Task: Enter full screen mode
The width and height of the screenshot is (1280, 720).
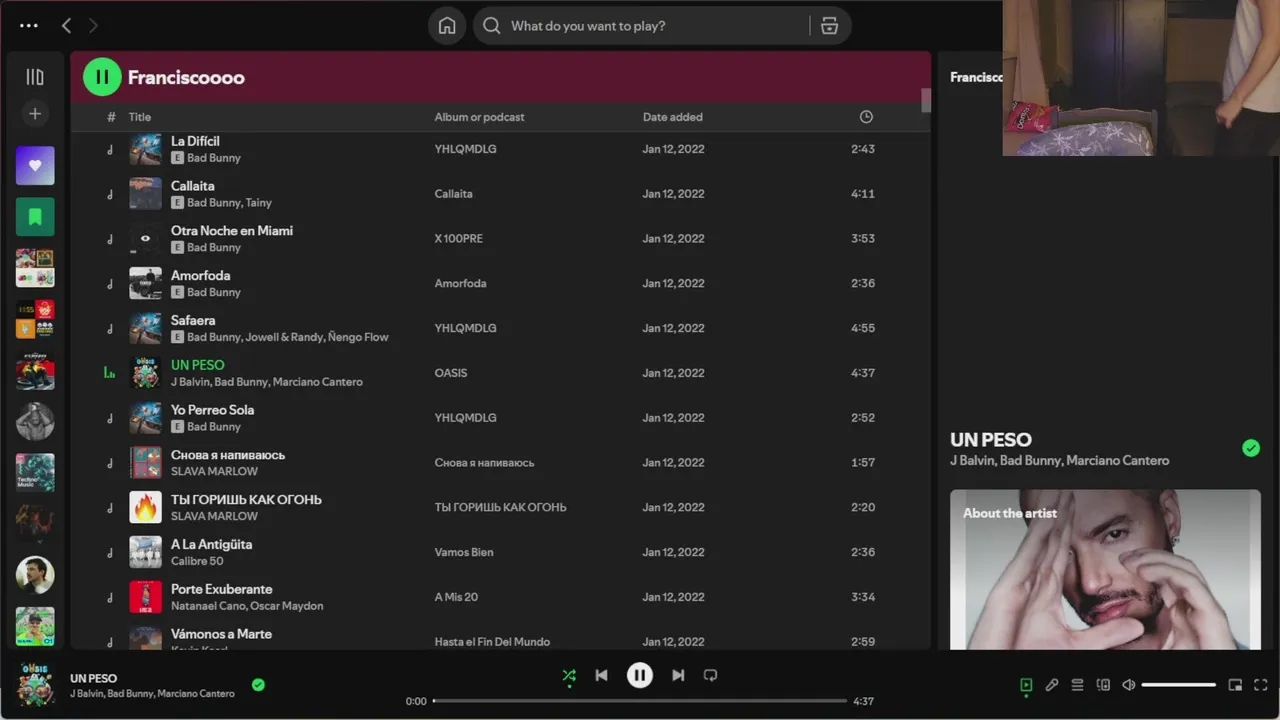Action: [x=1261, y=685]
